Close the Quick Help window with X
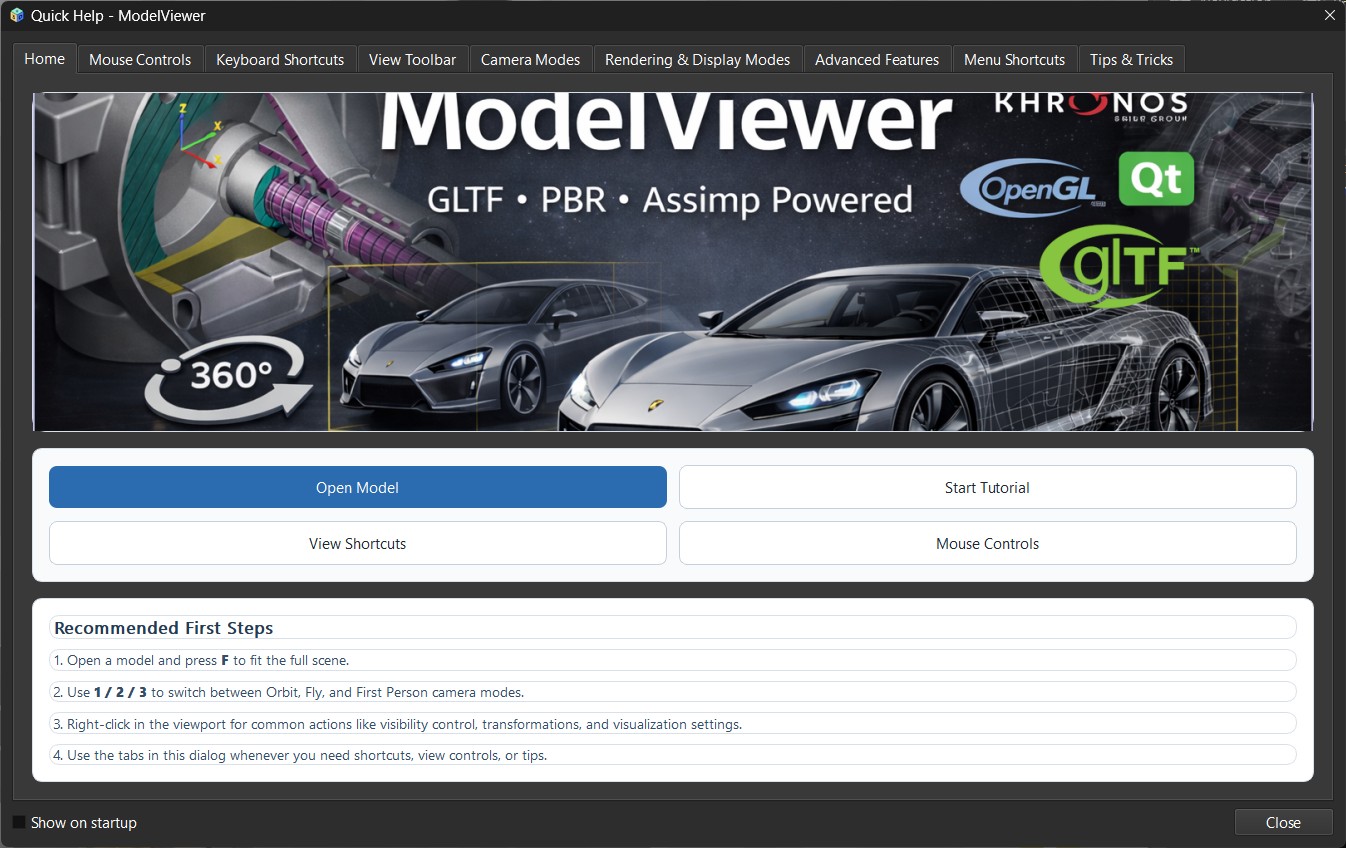Viewport: 1346px width, 848px height. (1329, 15)
